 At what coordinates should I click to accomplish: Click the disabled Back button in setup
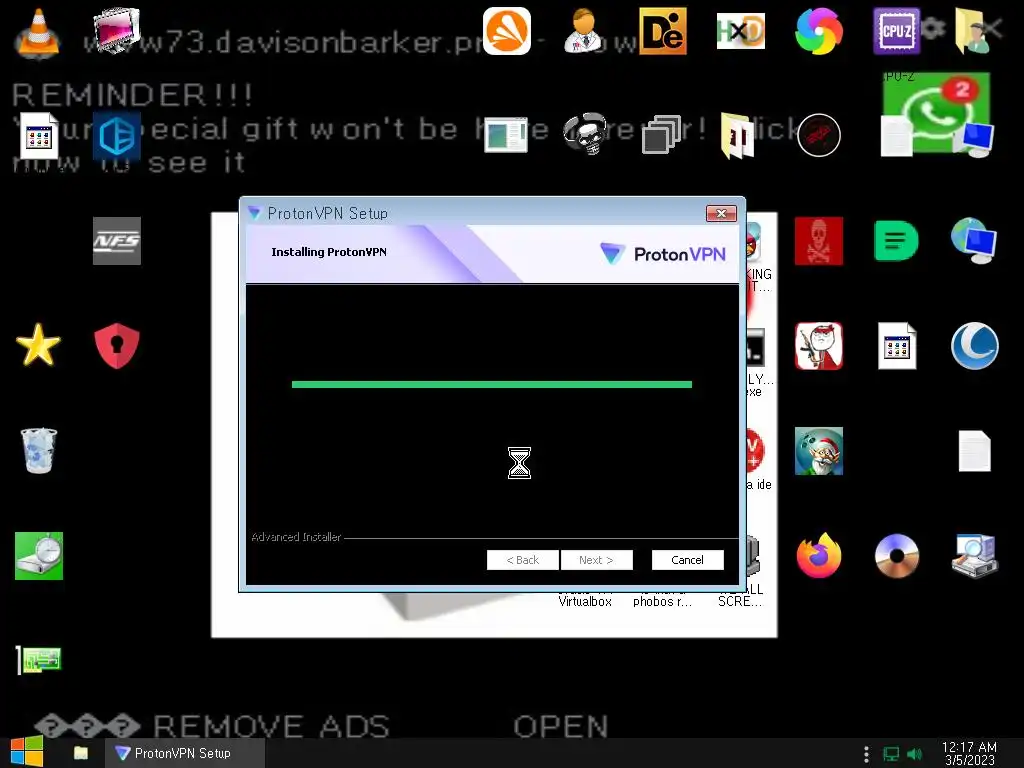522,560
